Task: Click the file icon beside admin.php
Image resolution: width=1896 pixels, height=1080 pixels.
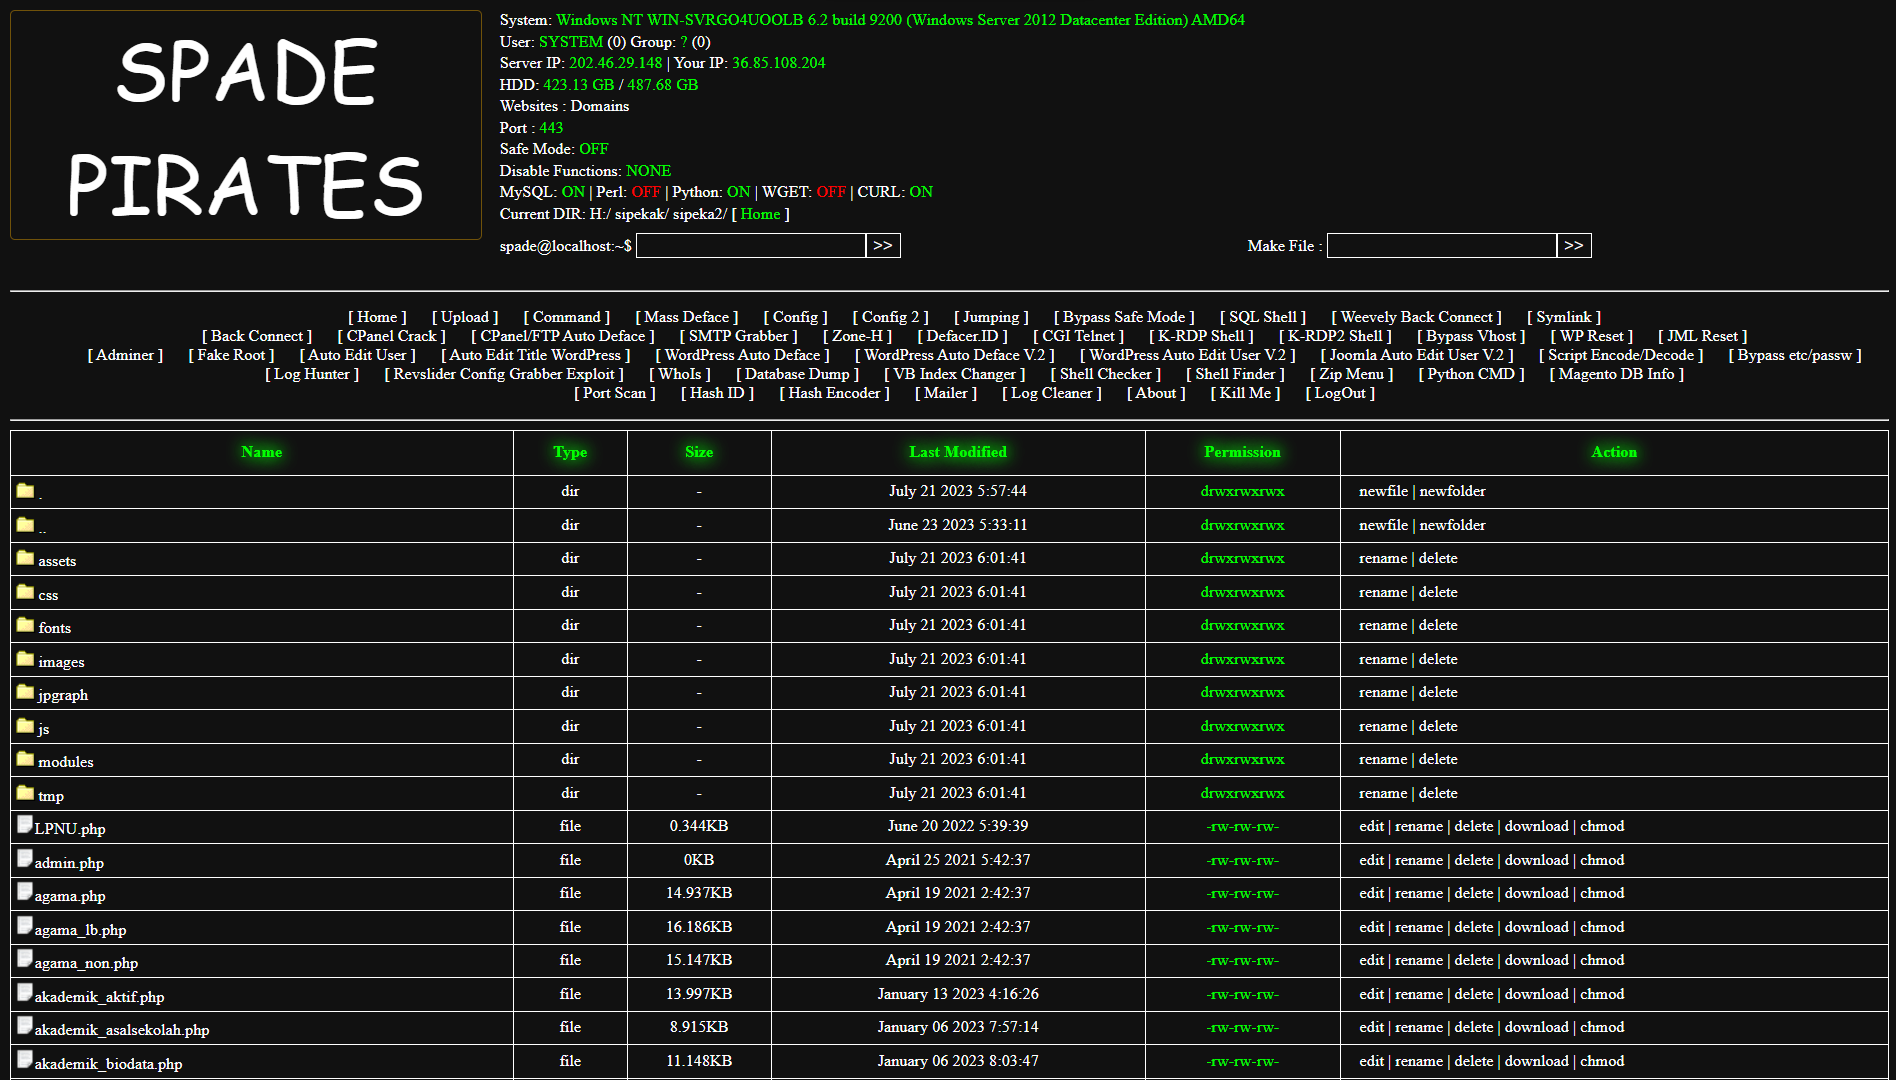Action: click(25, 859)
